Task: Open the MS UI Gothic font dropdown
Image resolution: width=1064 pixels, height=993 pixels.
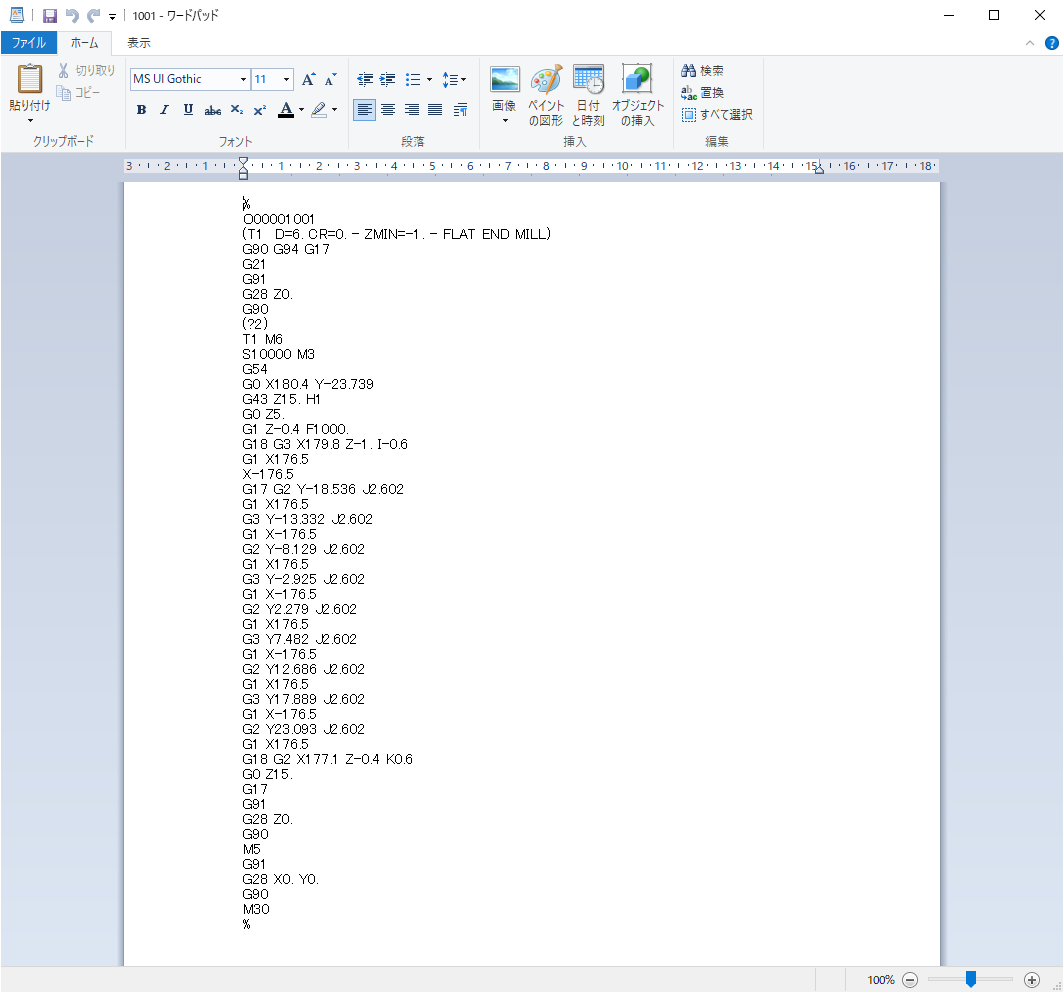Action: [243, 79]
